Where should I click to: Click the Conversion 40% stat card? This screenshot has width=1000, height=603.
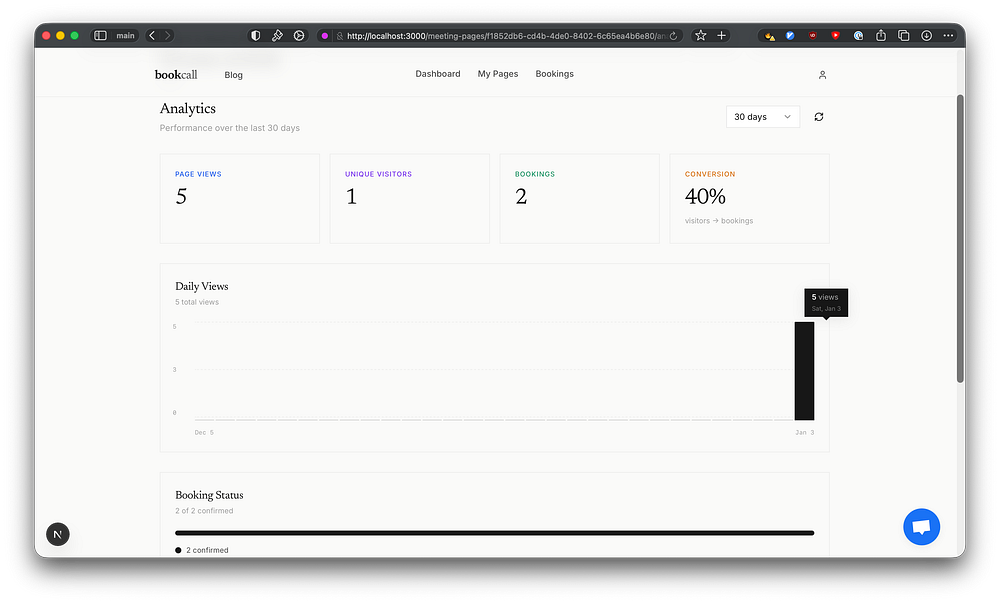click(749, 198)
